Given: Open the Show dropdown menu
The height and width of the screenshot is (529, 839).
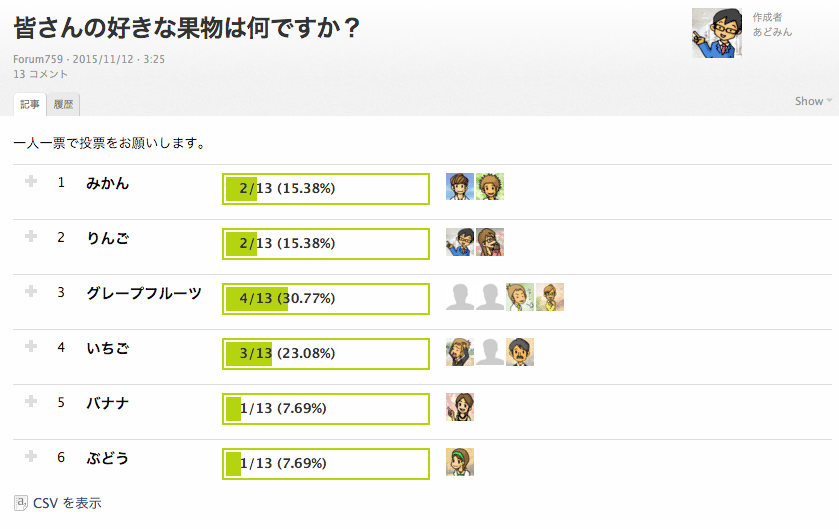Looking at the screenshot, I should [x=812, y=101].
